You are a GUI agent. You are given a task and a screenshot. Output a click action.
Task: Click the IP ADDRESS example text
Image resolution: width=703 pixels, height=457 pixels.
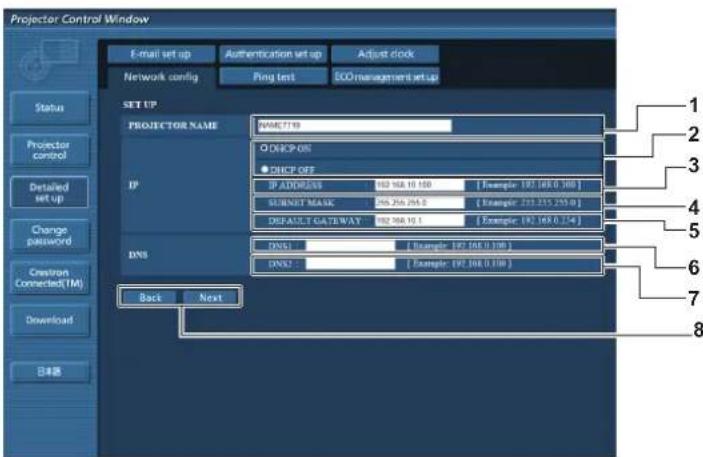529,185
